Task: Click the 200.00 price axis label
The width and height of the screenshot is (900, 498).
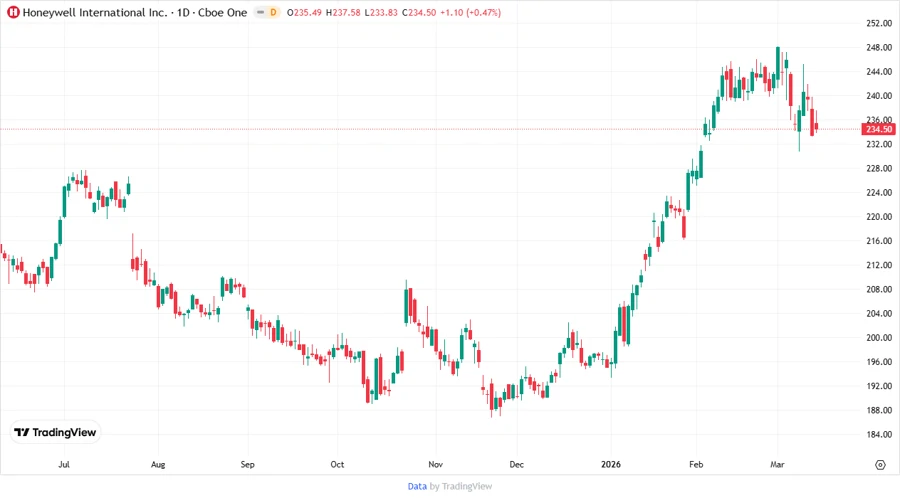Action: [879, 337]
